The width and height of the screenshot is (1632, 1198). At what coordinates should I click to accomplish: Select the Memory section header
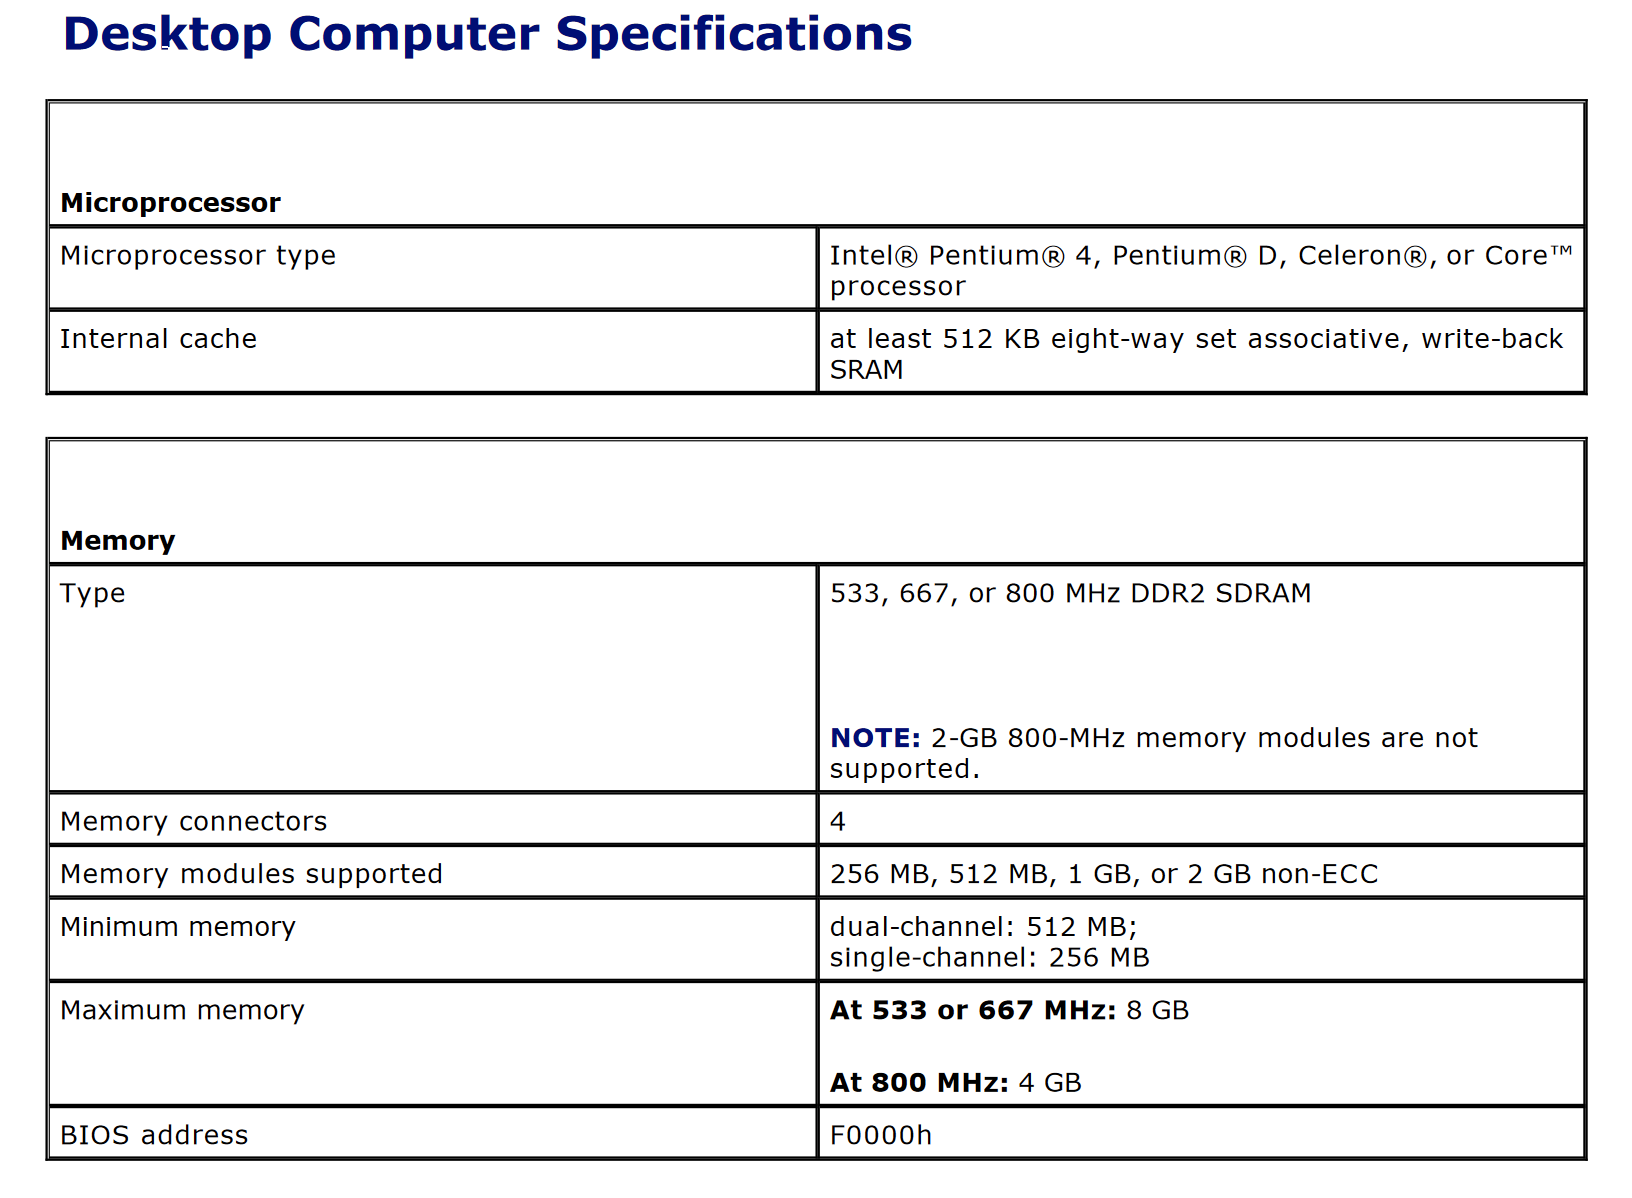point(118,541)
